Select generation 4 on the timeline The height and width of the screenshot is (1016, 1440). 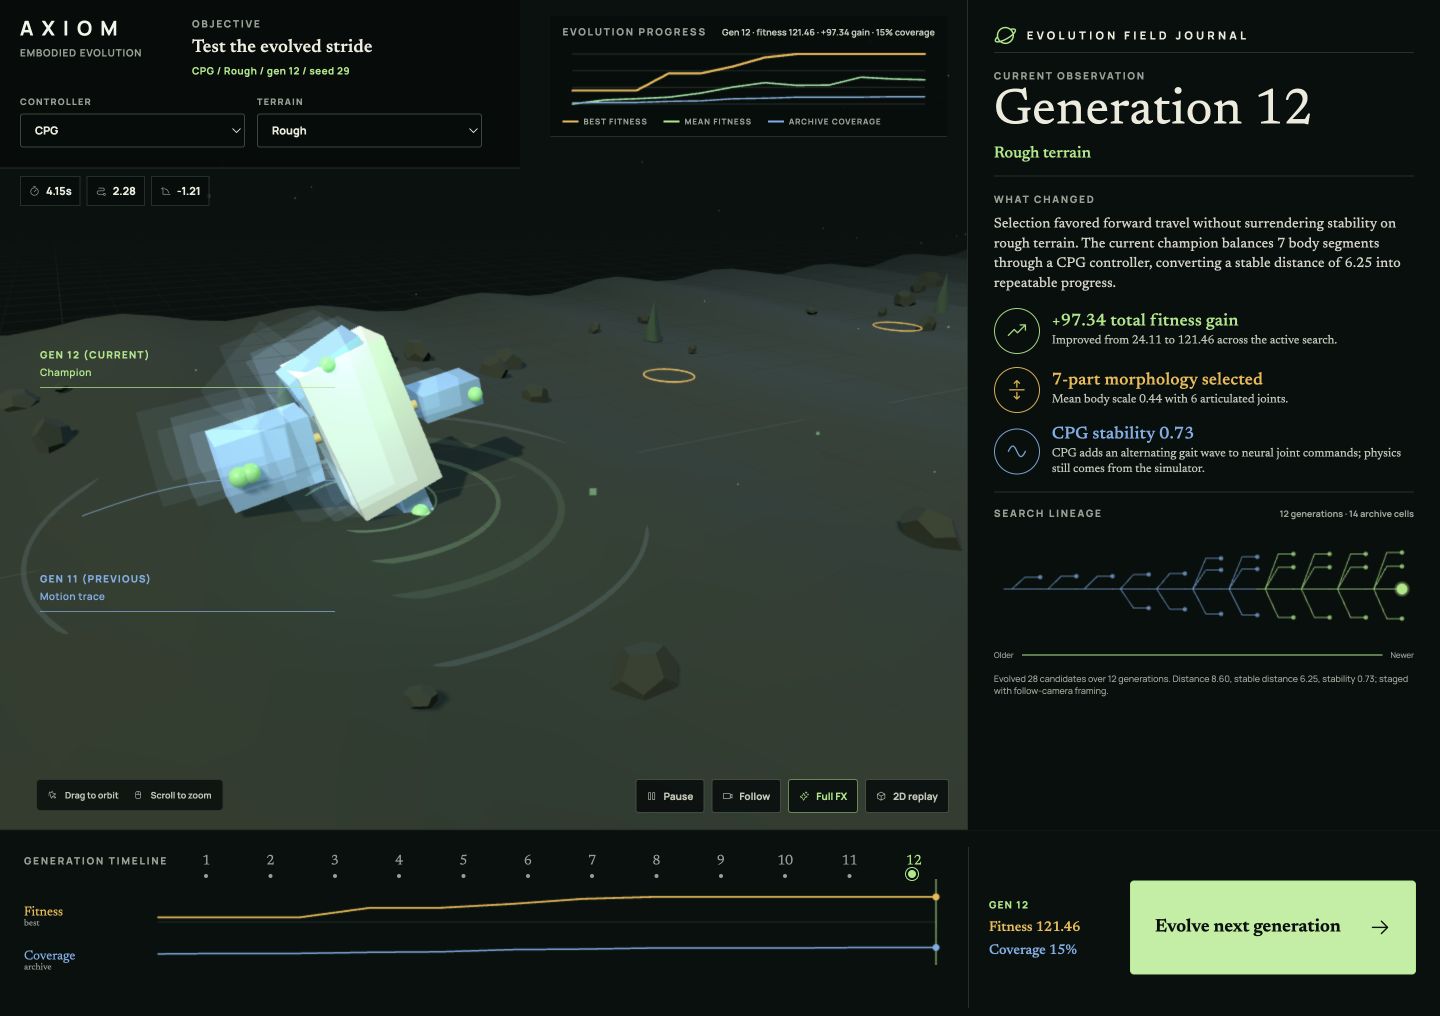coord(399,865)
